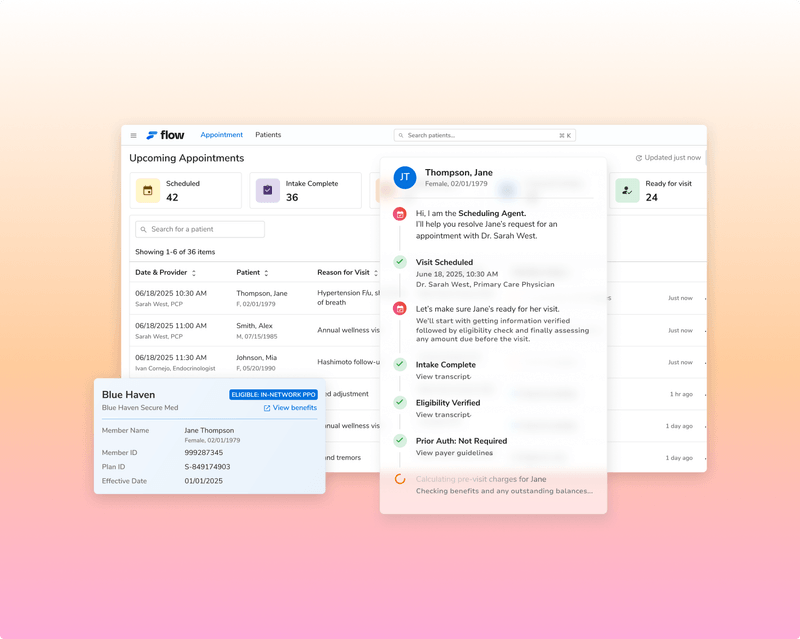Open the hamburger menu icon
Viewport: 800px width, 639px height.
(x=133, y=135)
